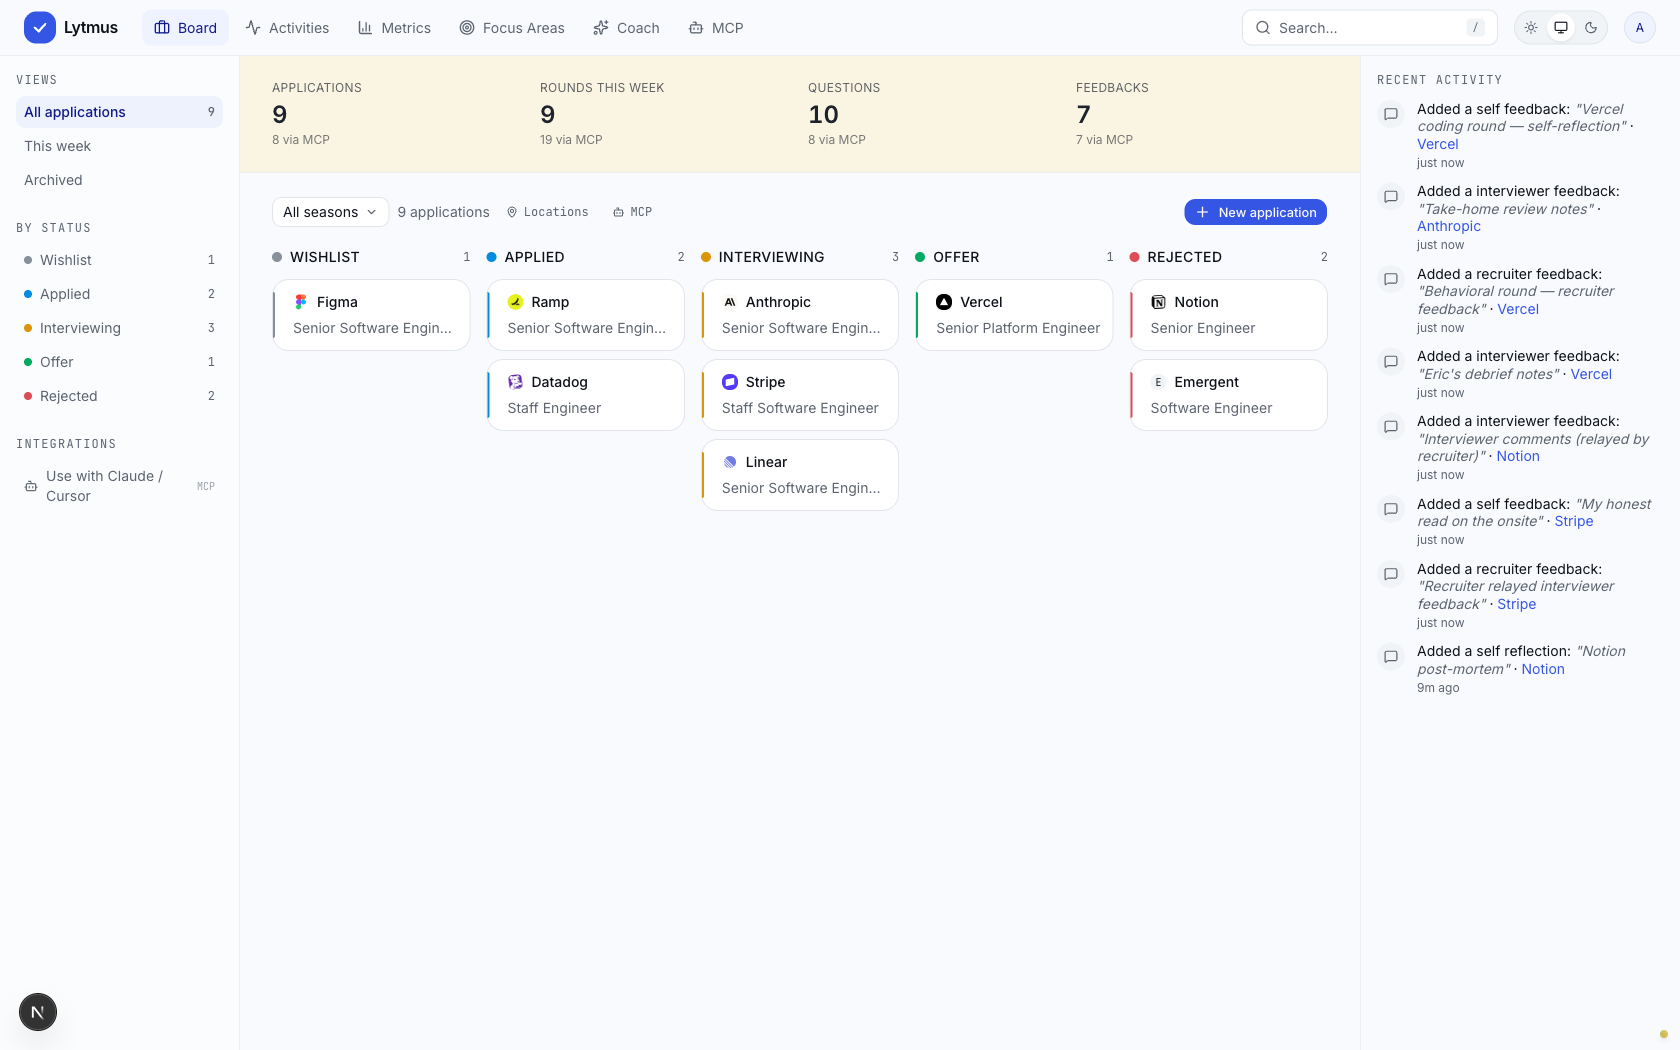Image resolution: width=1680 pixels, height=1050 pixels.
Task: Click the Anthropic logo icon on card
Action: pyautogui.click(x=730, y=302)
